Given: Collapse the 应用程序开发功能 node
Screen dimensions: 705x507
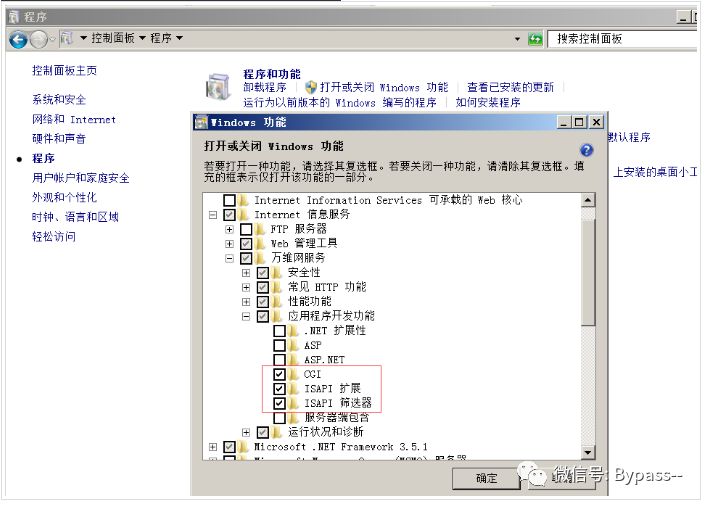Looking at the screenshot, I should click(246, 316).
